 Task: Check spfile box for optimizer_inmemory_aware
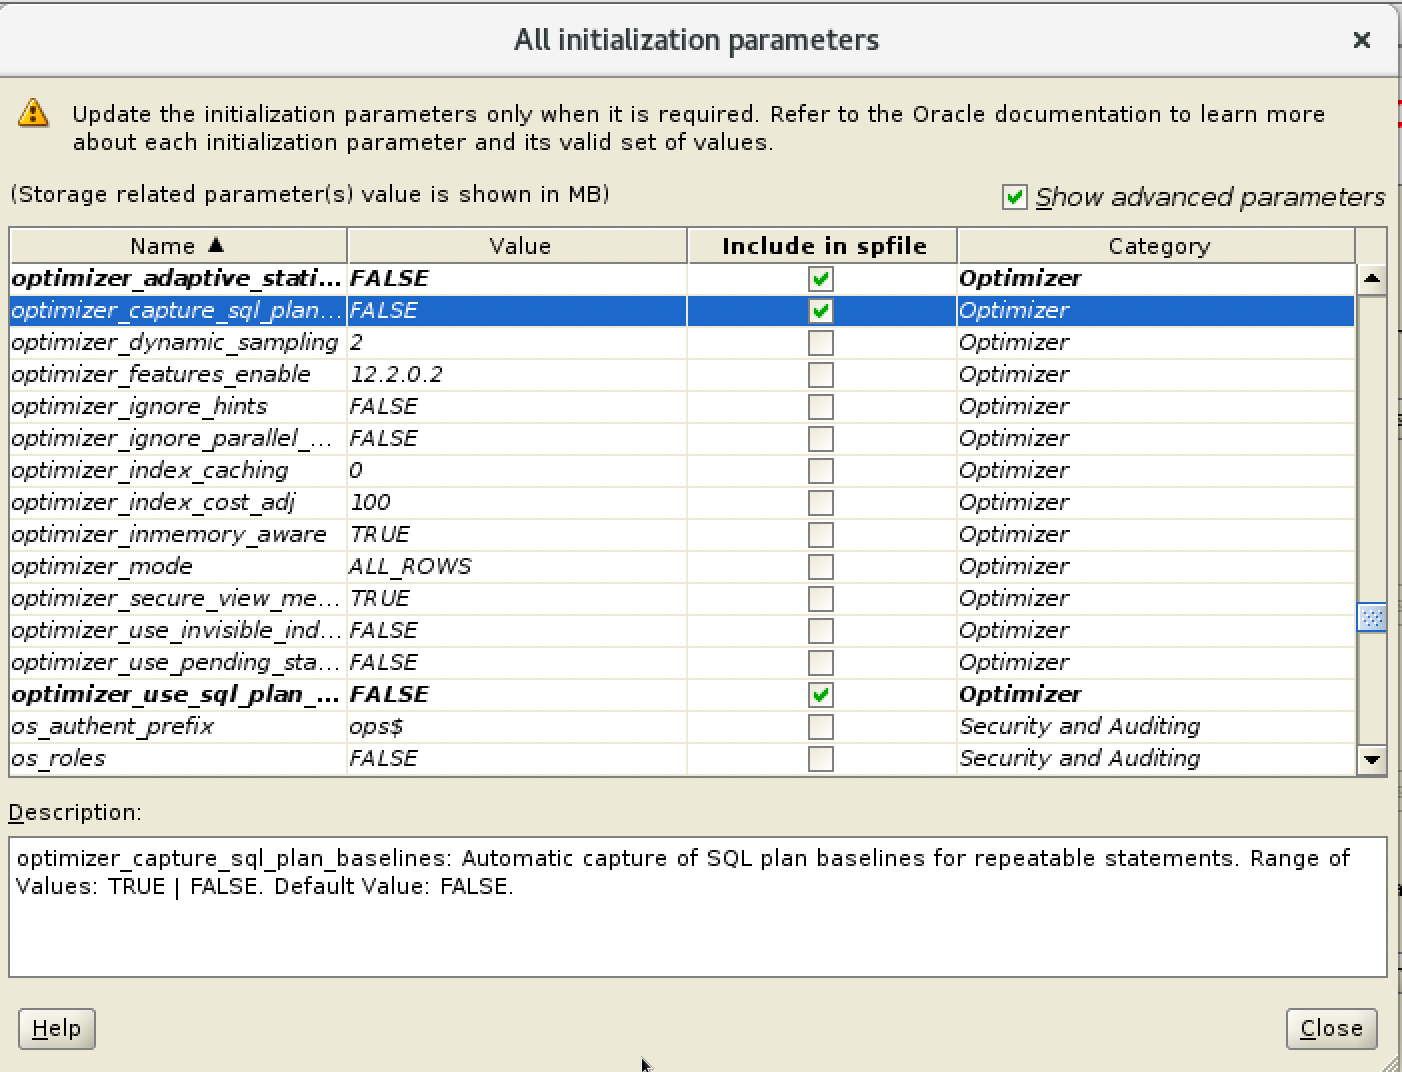[821, 535]
